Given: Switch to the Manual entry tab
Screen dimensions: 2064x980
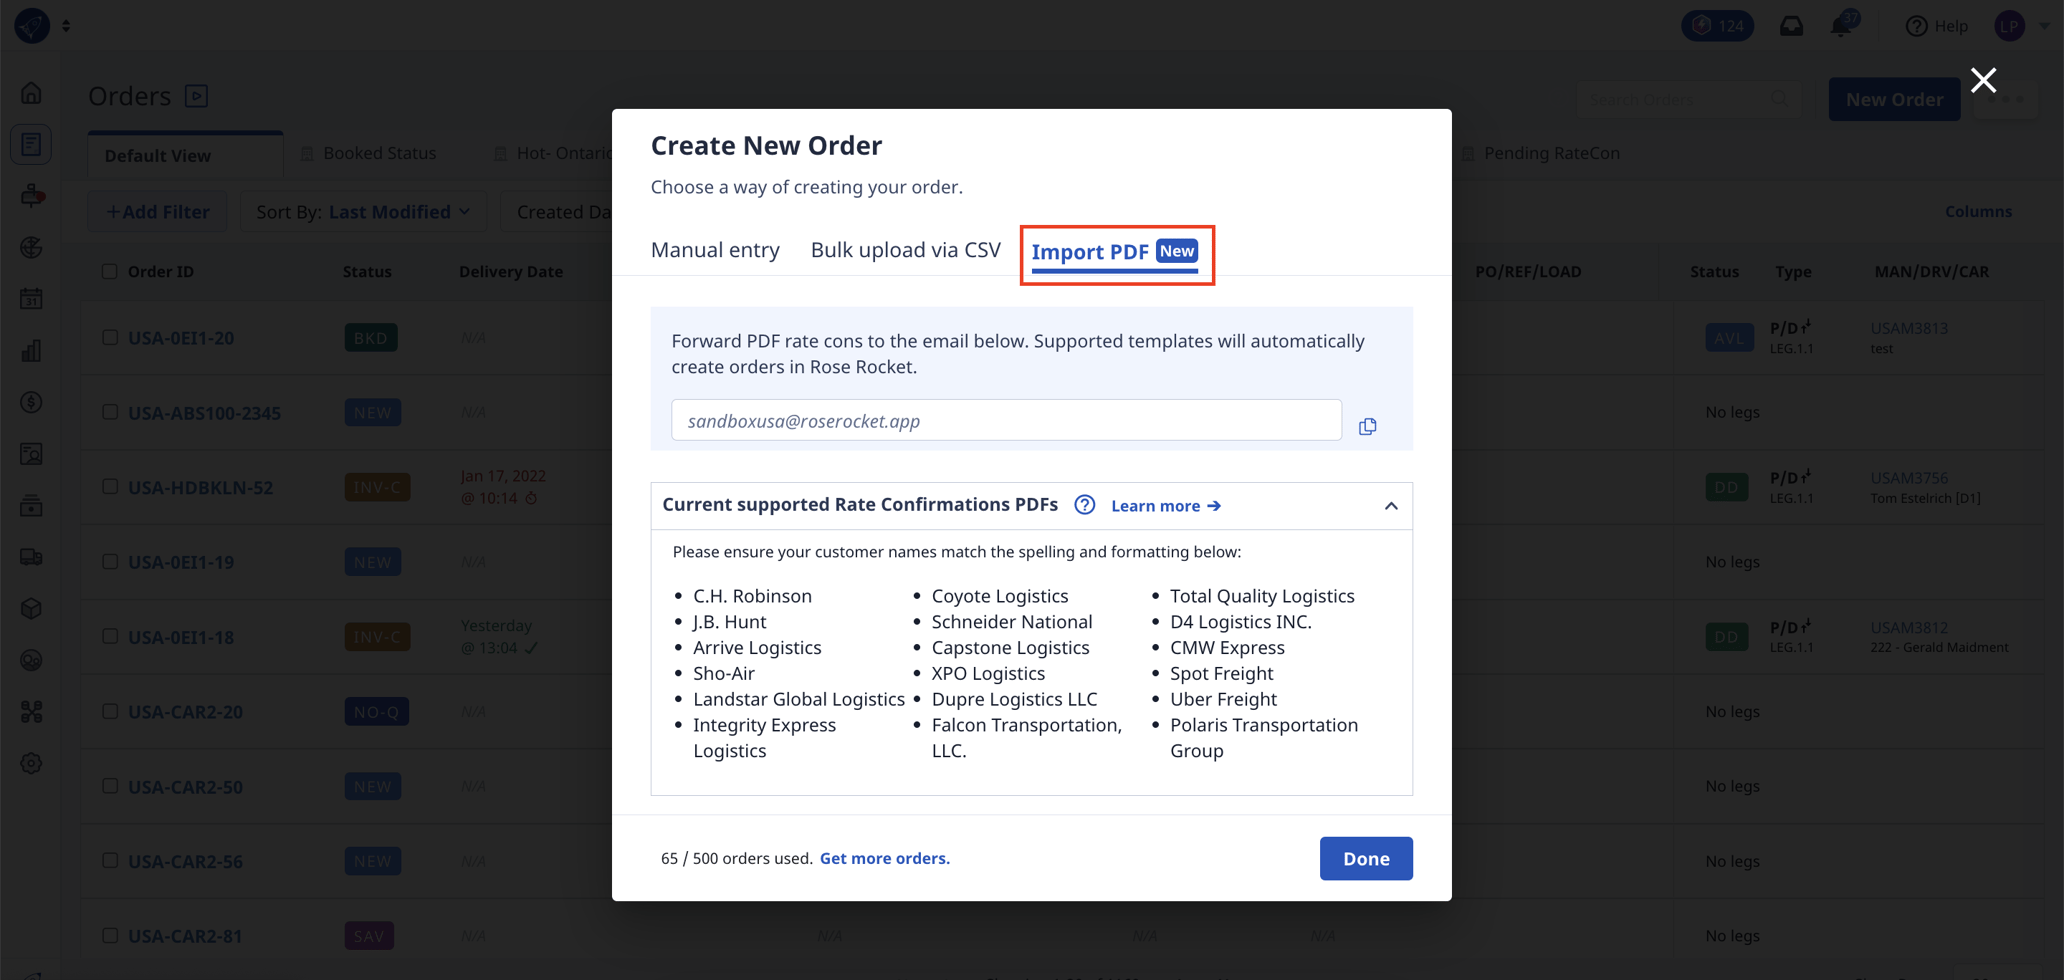Looking at the screenshot, I should coord(715,250).
